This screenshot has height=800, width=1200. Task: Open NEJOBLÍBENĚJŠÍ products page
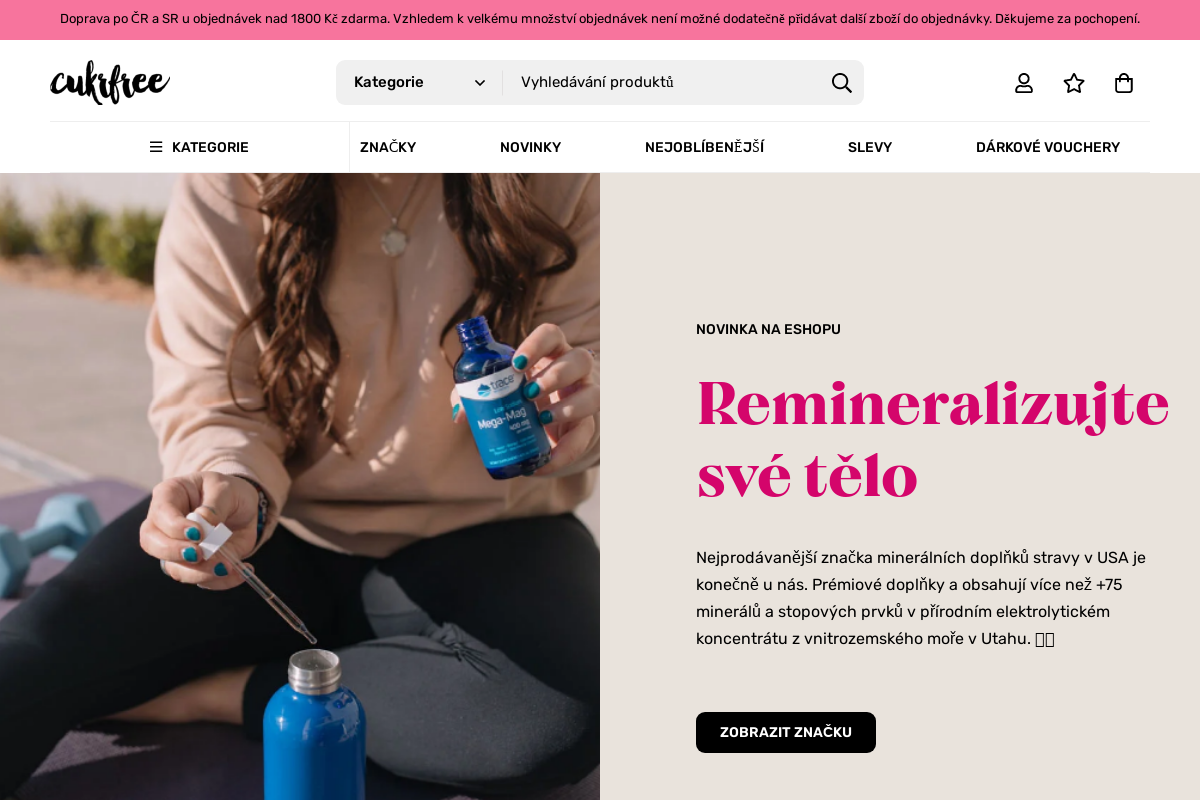(x=704, y=147)
